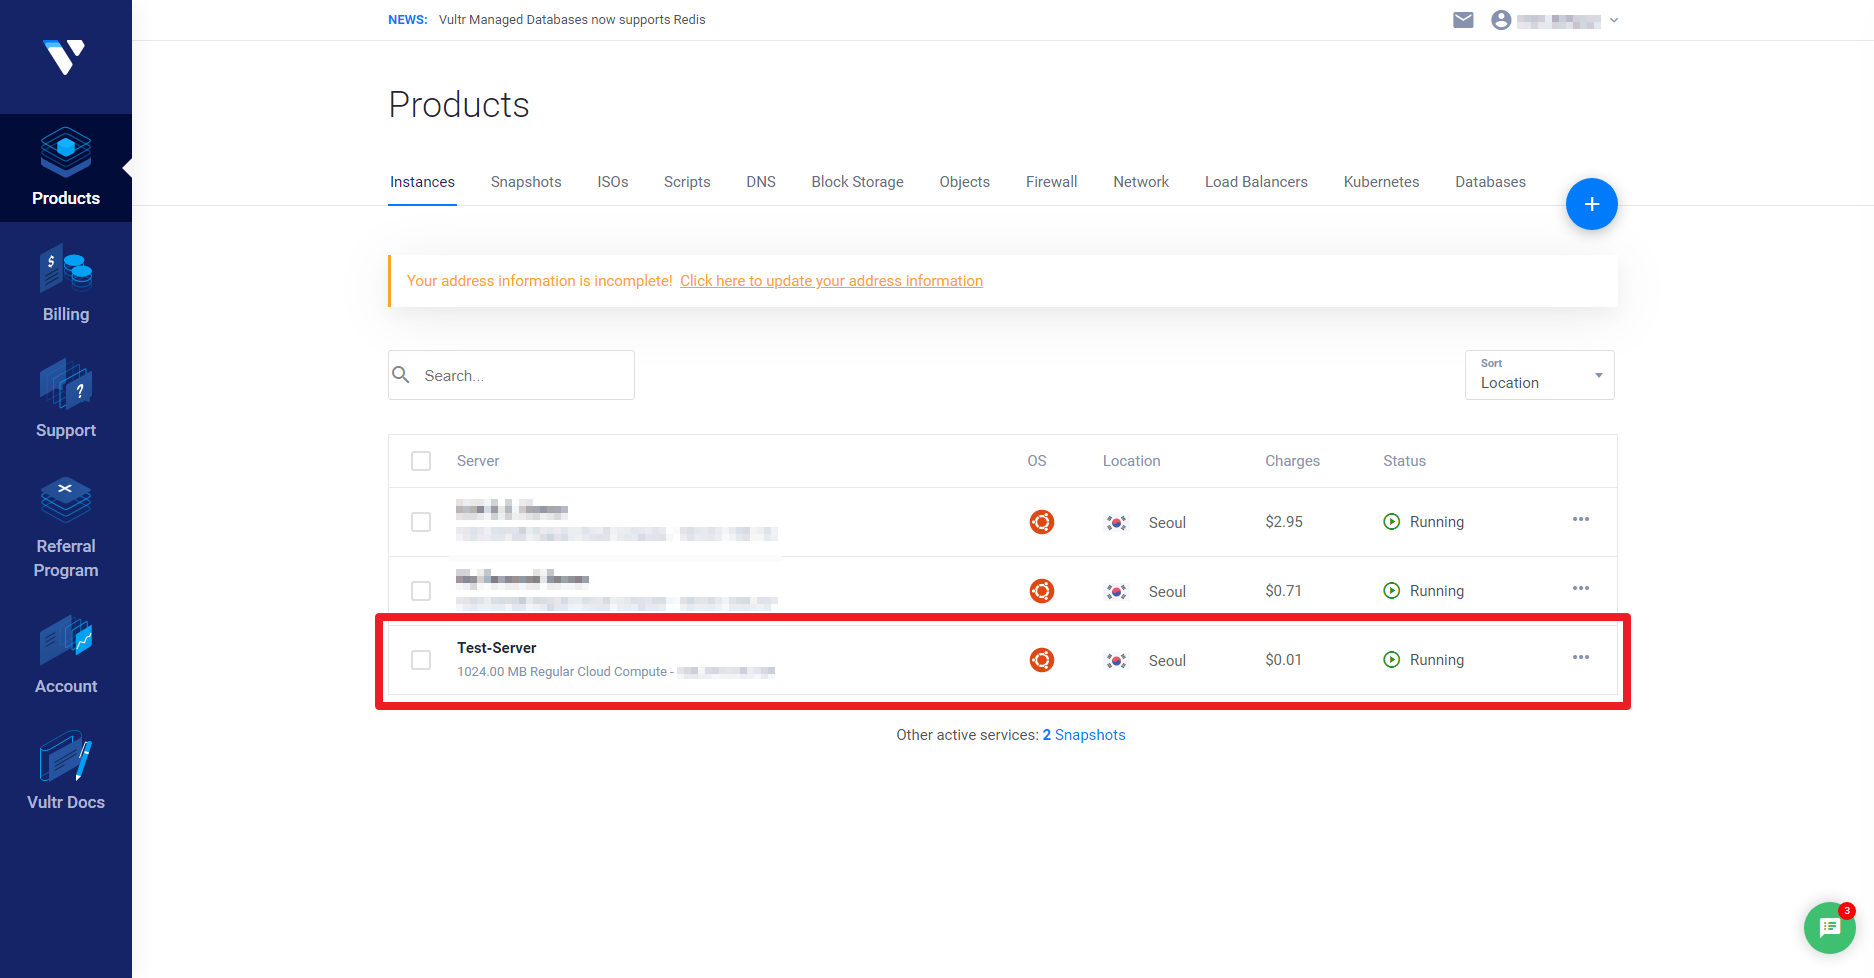
Task: Switch to the Instances tab
Action: pyautogui.click(x=422, y=182)
